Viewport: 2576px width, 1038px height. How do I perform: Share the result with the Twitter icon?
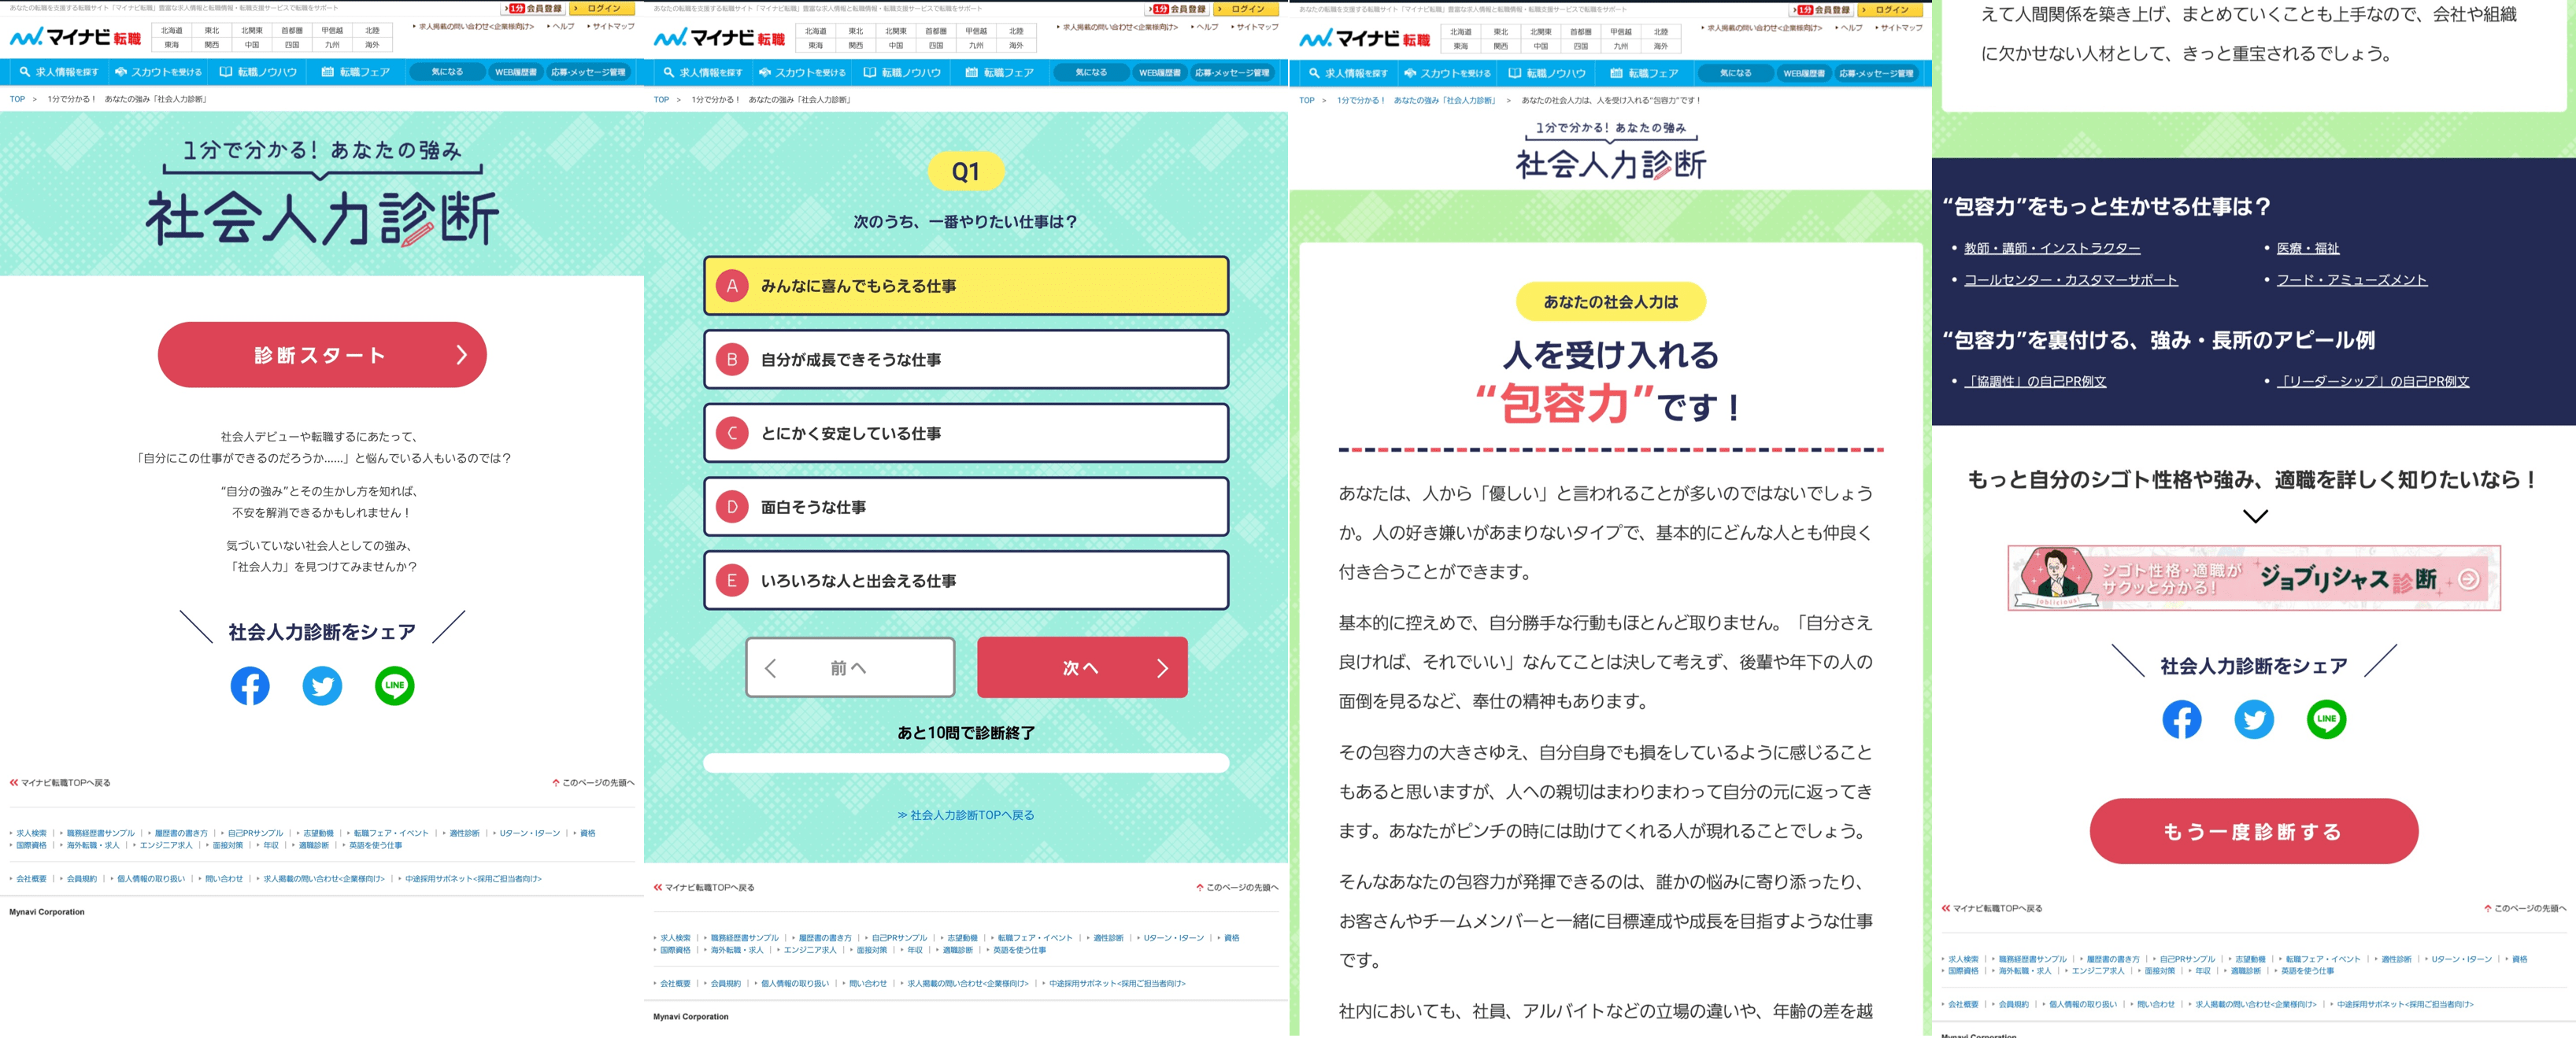click(x=322, y=686)
